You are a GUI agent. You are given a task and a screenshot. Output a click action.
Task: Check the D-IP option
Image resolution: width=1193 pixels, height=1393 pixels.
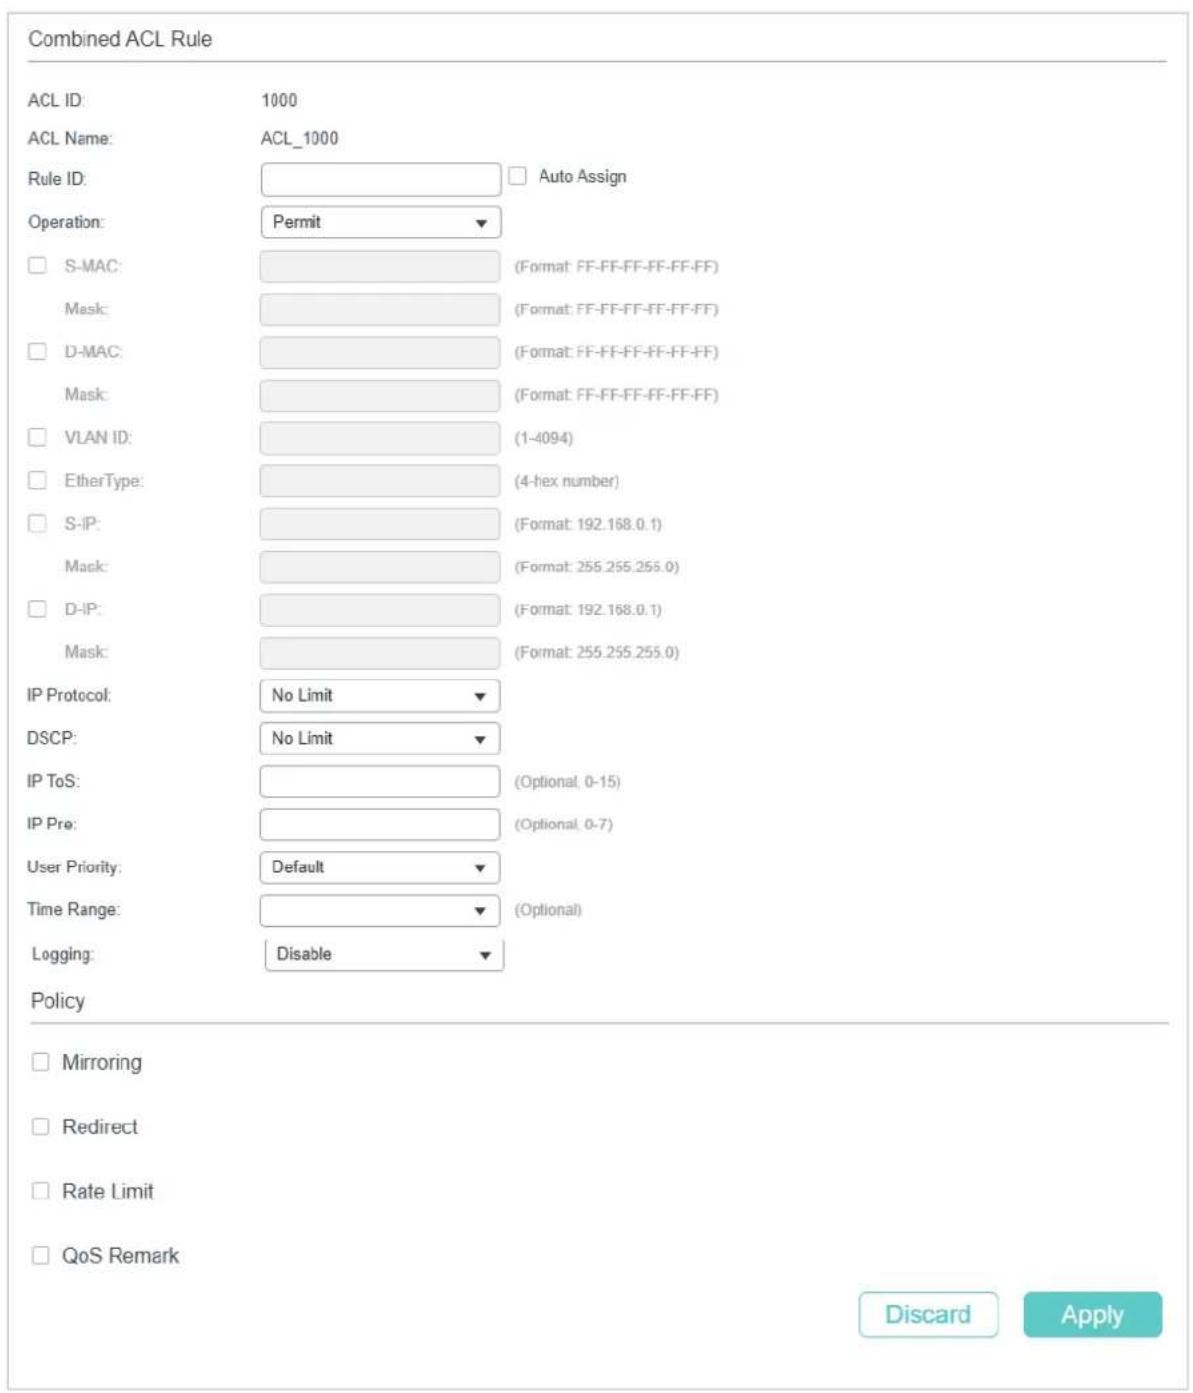pos(37,609)
